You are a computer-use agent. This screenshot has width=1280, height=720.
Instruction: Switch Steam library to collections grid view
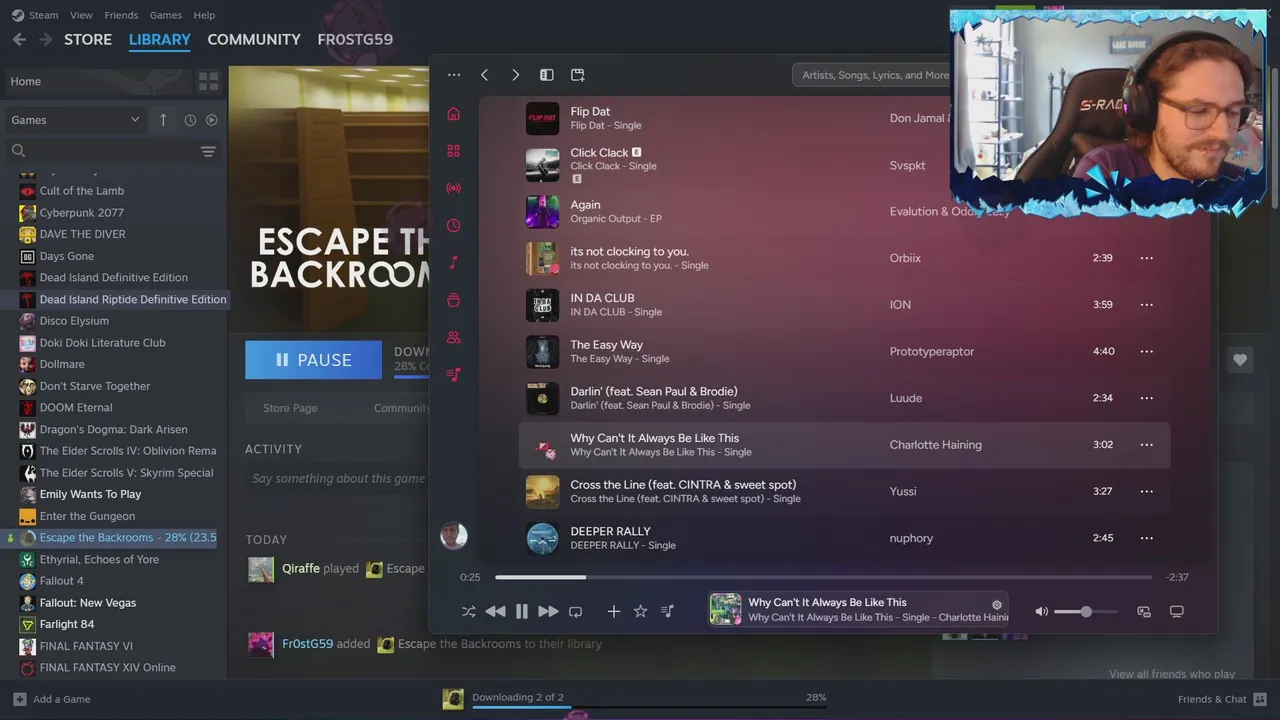208,81
